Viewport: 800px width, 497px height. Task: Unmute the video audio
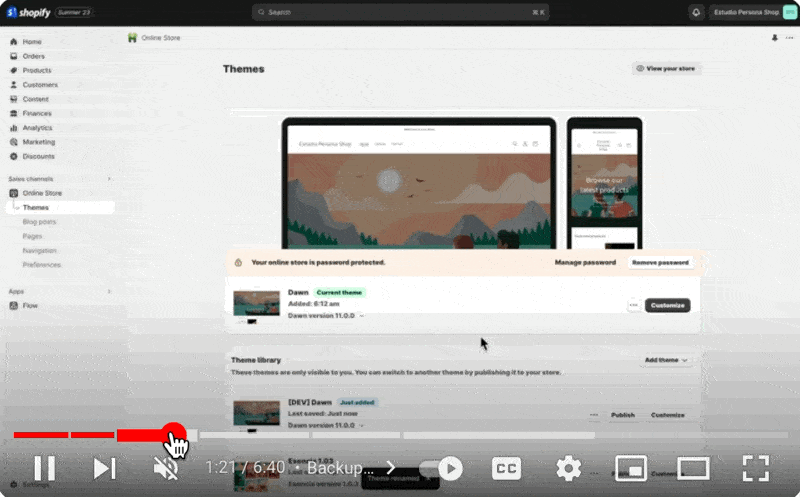coord(166,468)
